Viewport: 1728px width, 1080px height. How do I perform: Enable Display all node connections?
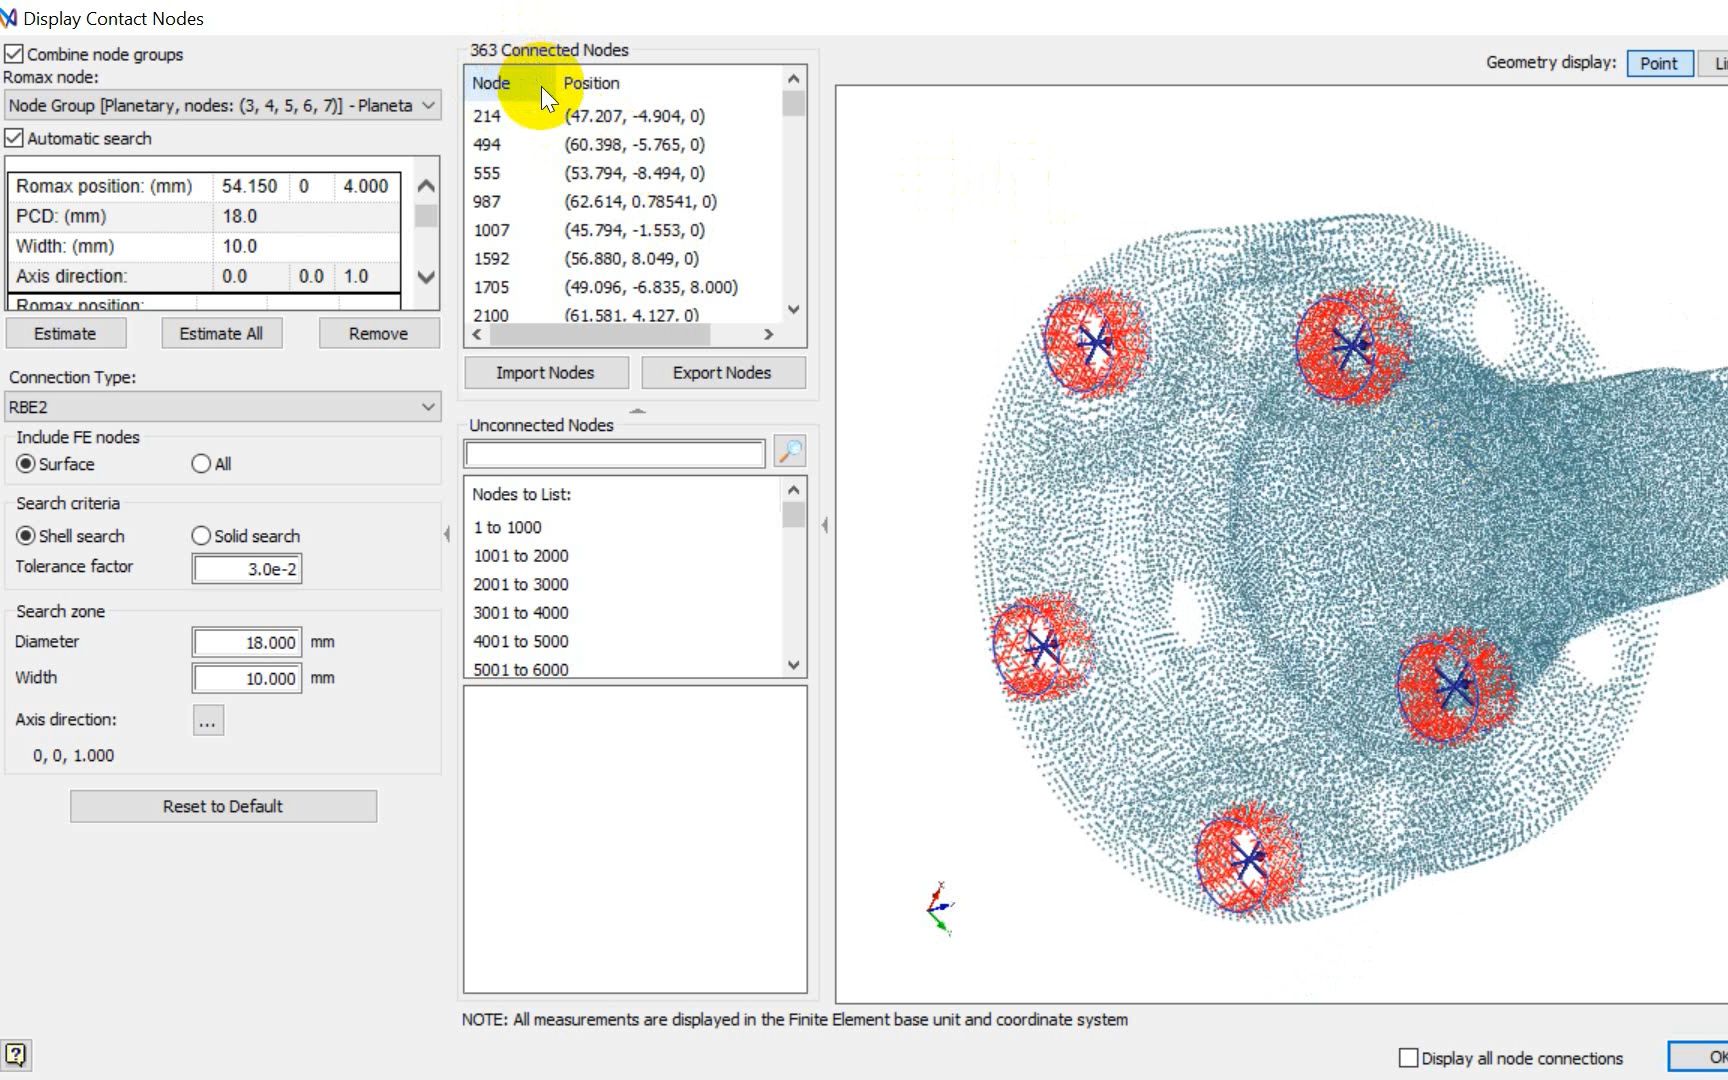coord(1408,1058)
